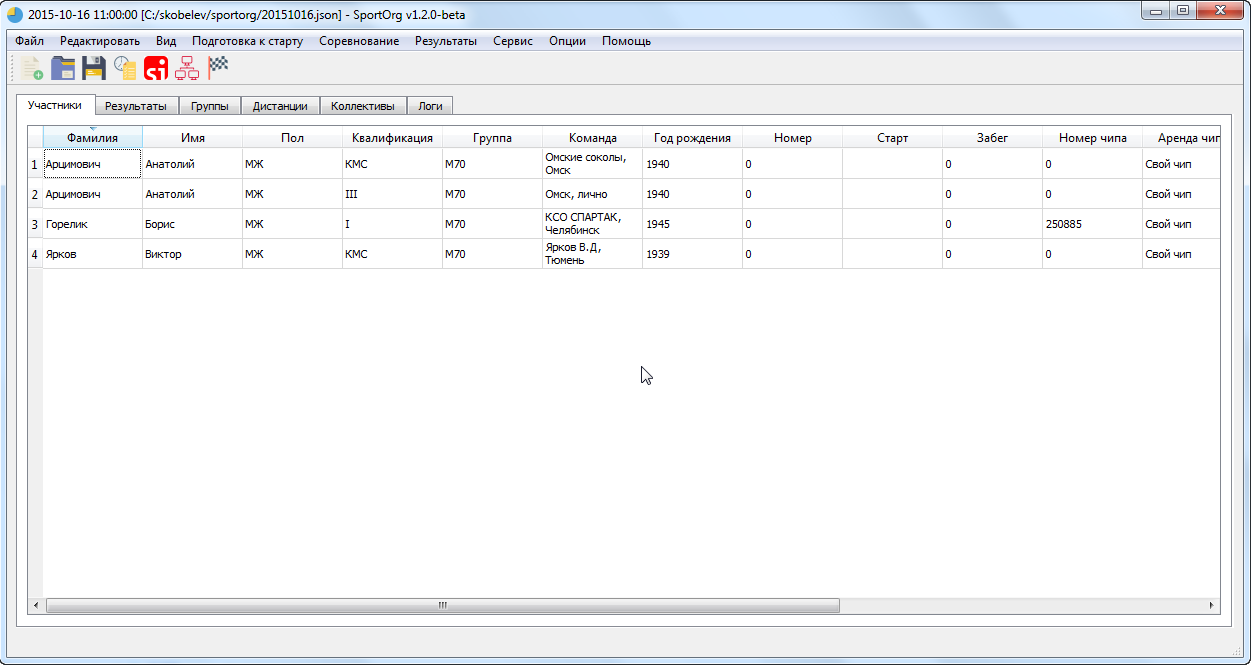Click the birth year 1945 cell

(x=692, y=224)
